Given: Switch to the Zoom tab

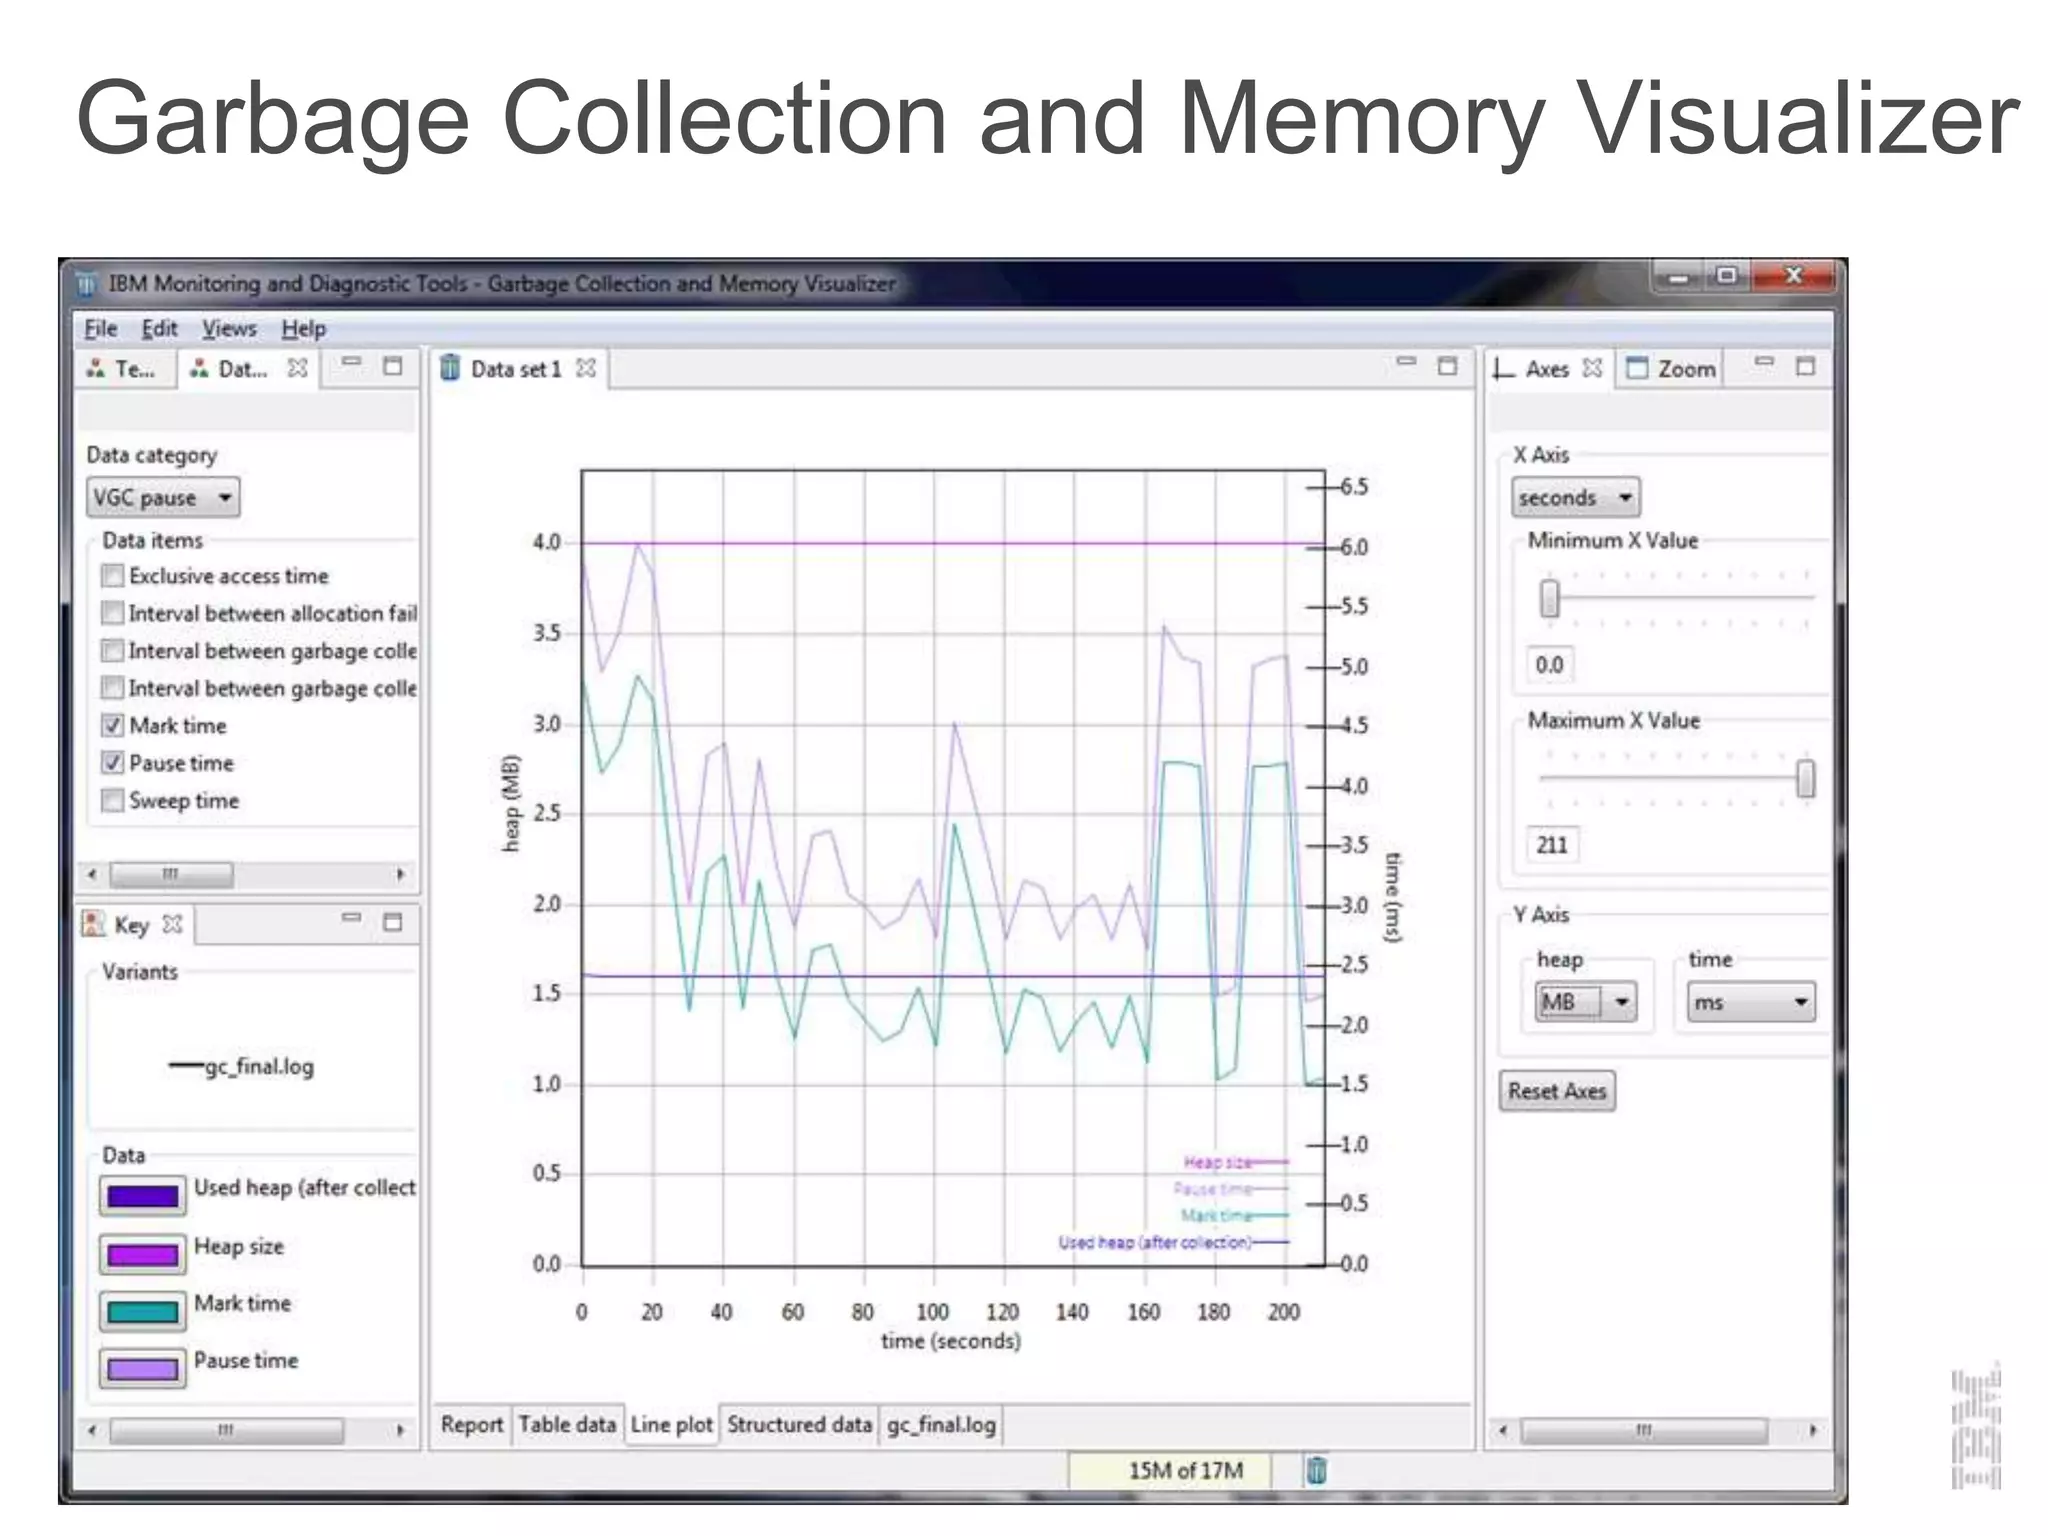Looking at the screenshot, I should [1670, 368].
